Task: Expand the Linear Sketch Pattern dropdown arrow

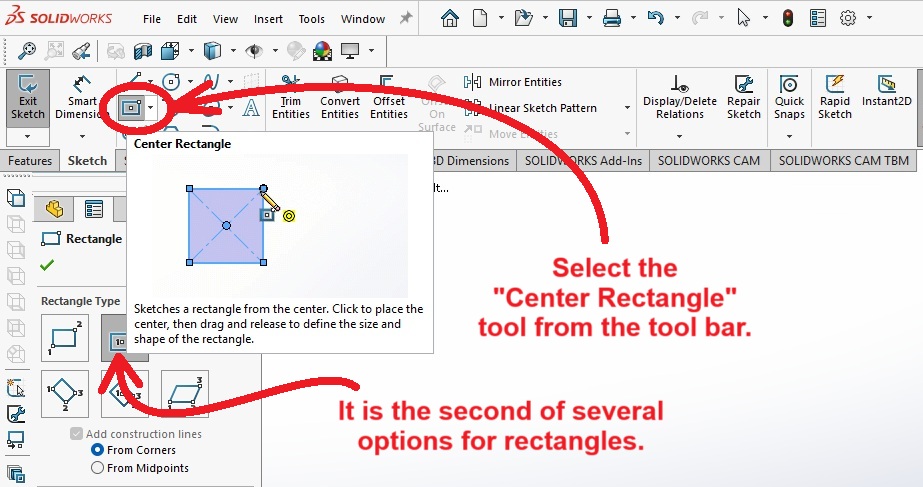Action: [627, 108]
